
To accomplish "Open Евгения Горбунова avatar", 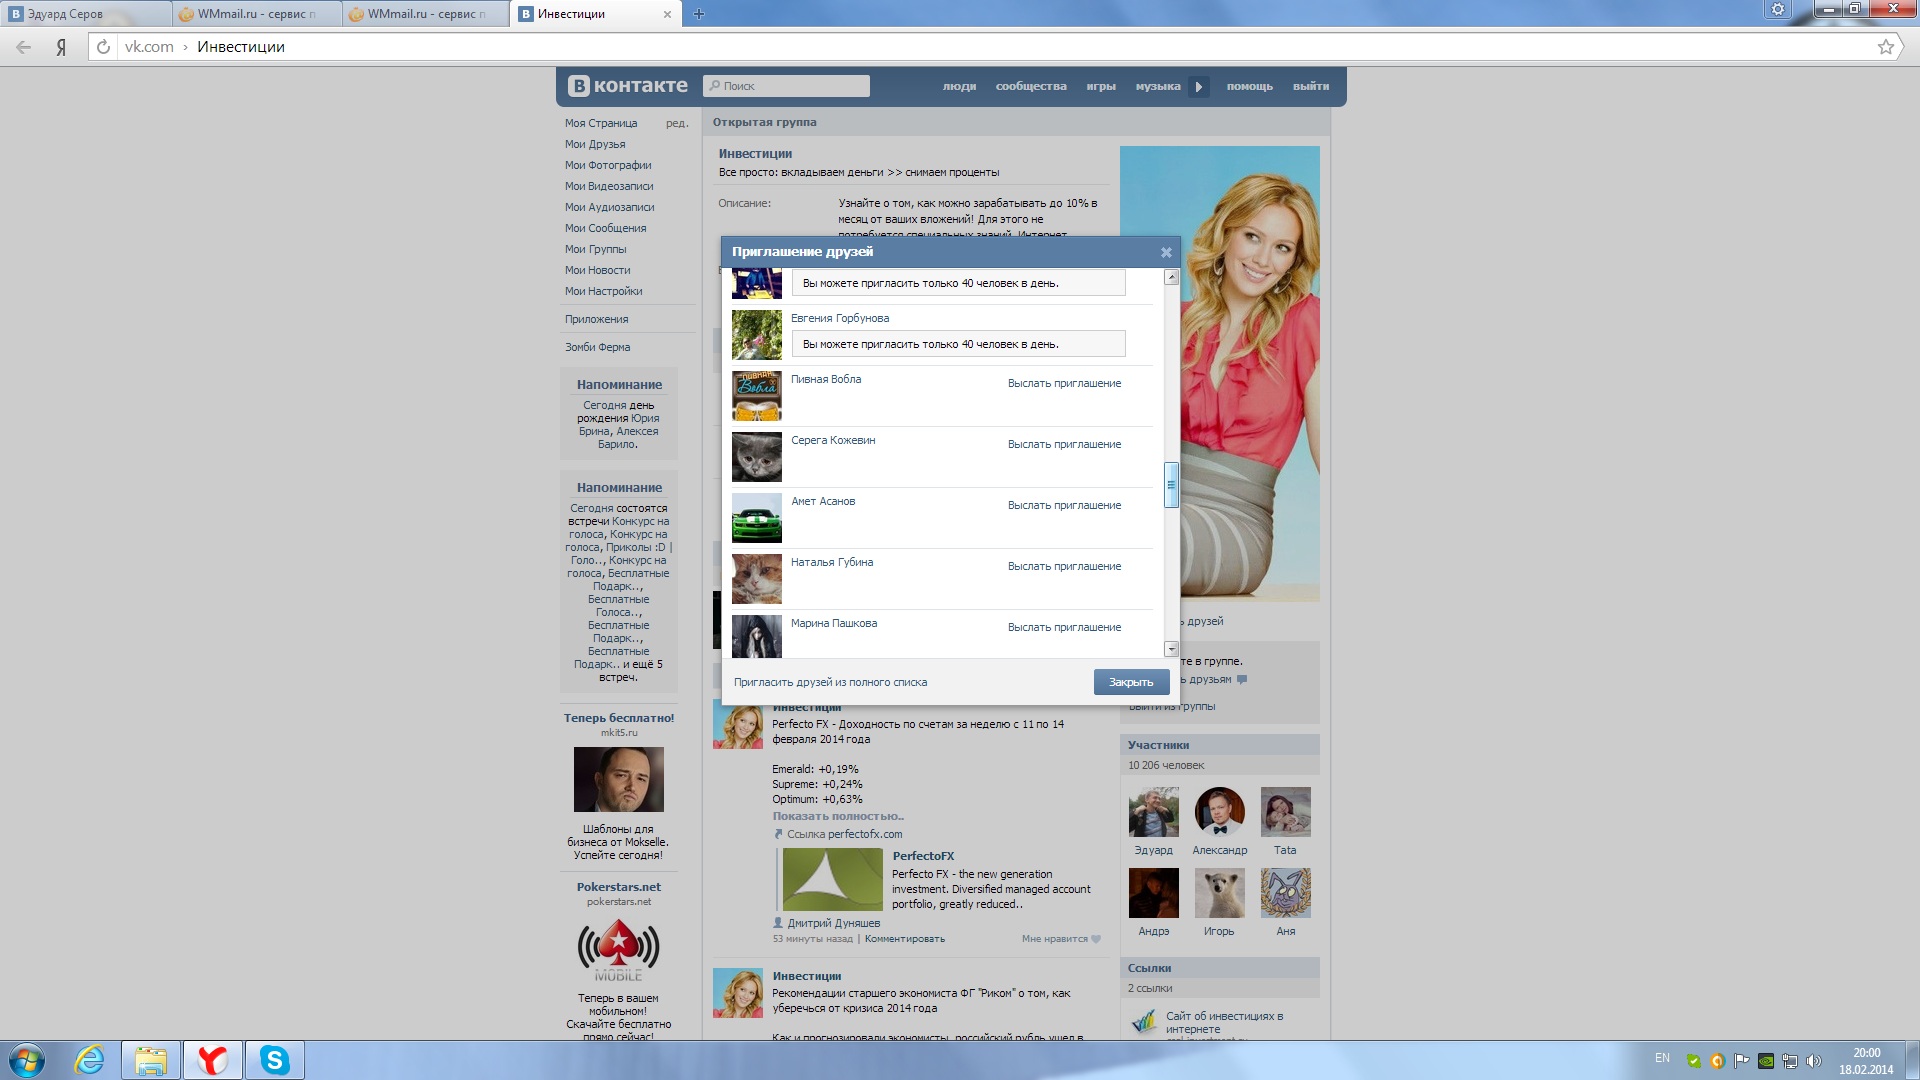I will click(757, 335).
